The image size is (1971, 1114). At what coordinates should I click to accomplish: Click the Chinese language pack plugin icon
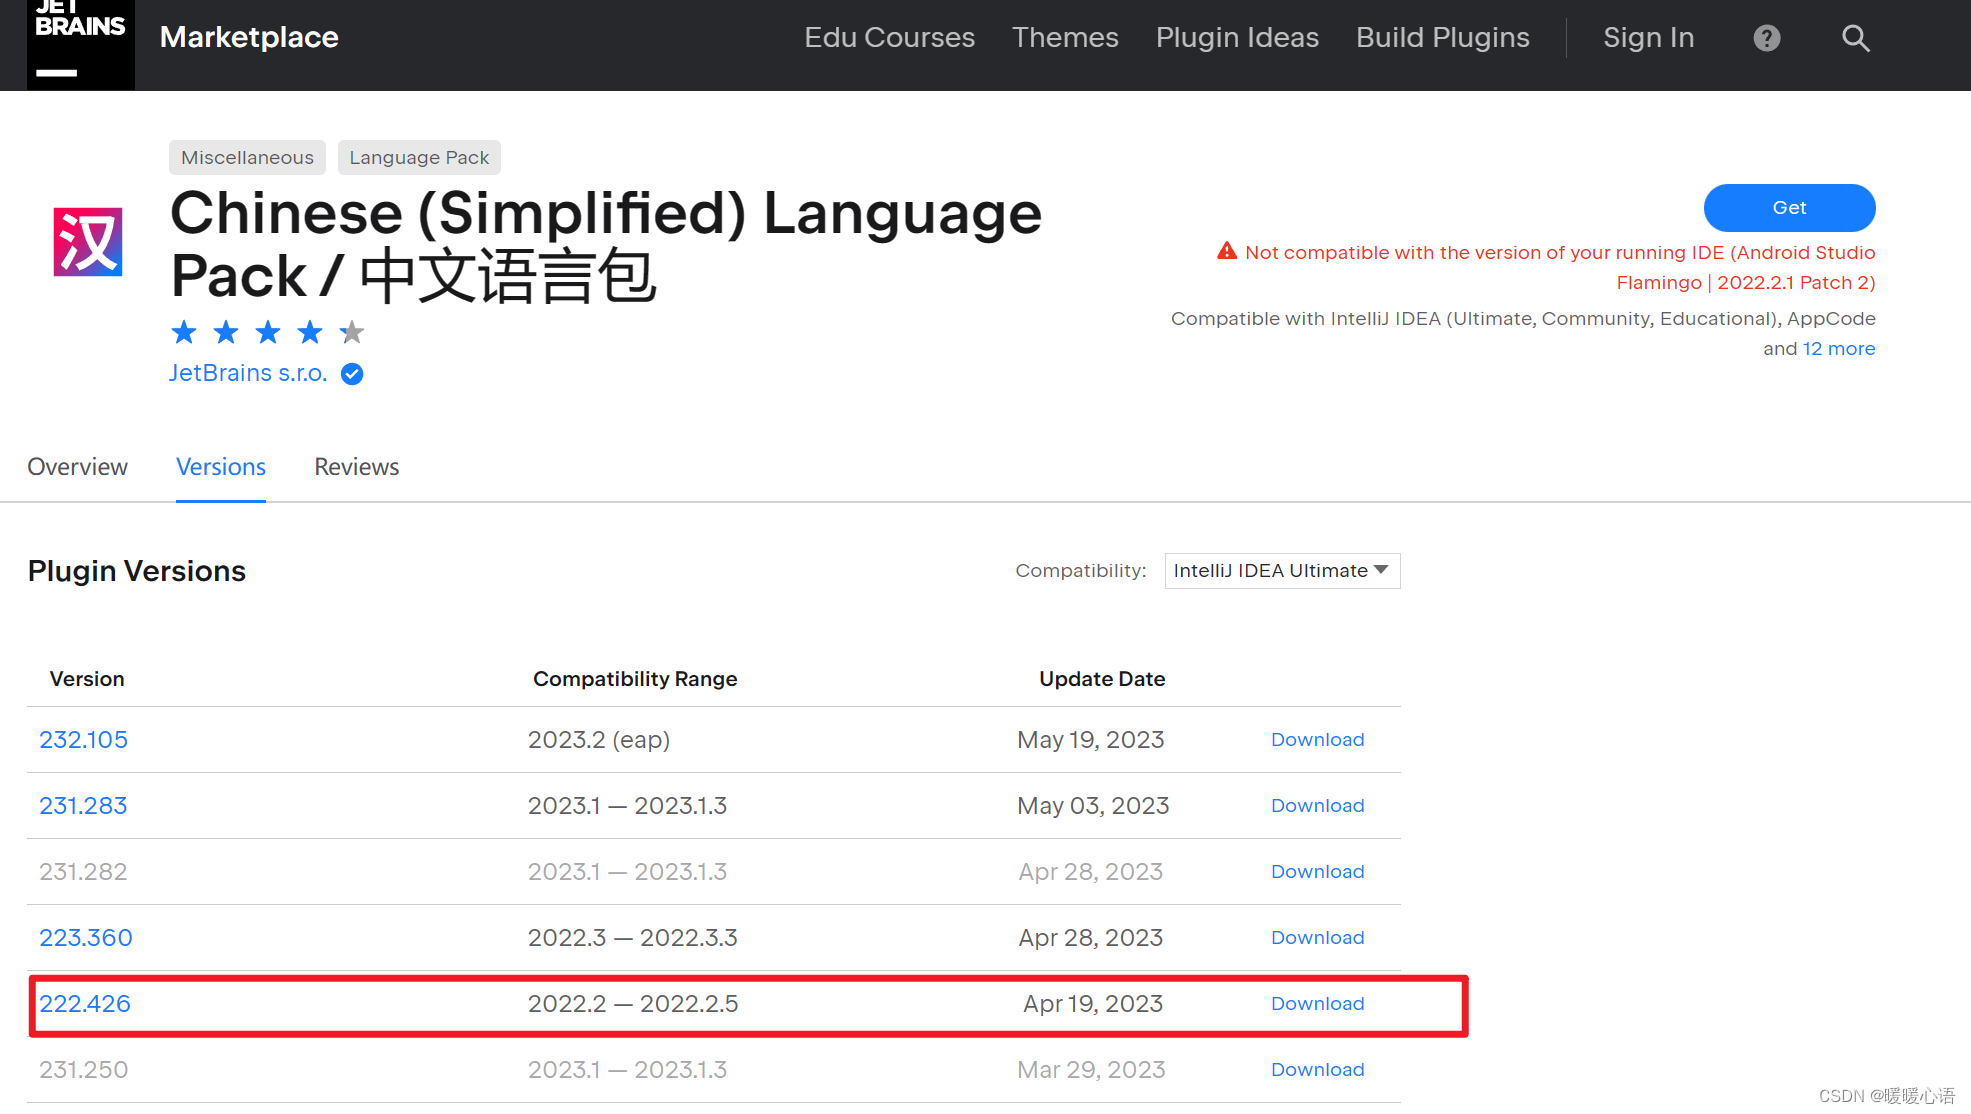coord(88,242)
